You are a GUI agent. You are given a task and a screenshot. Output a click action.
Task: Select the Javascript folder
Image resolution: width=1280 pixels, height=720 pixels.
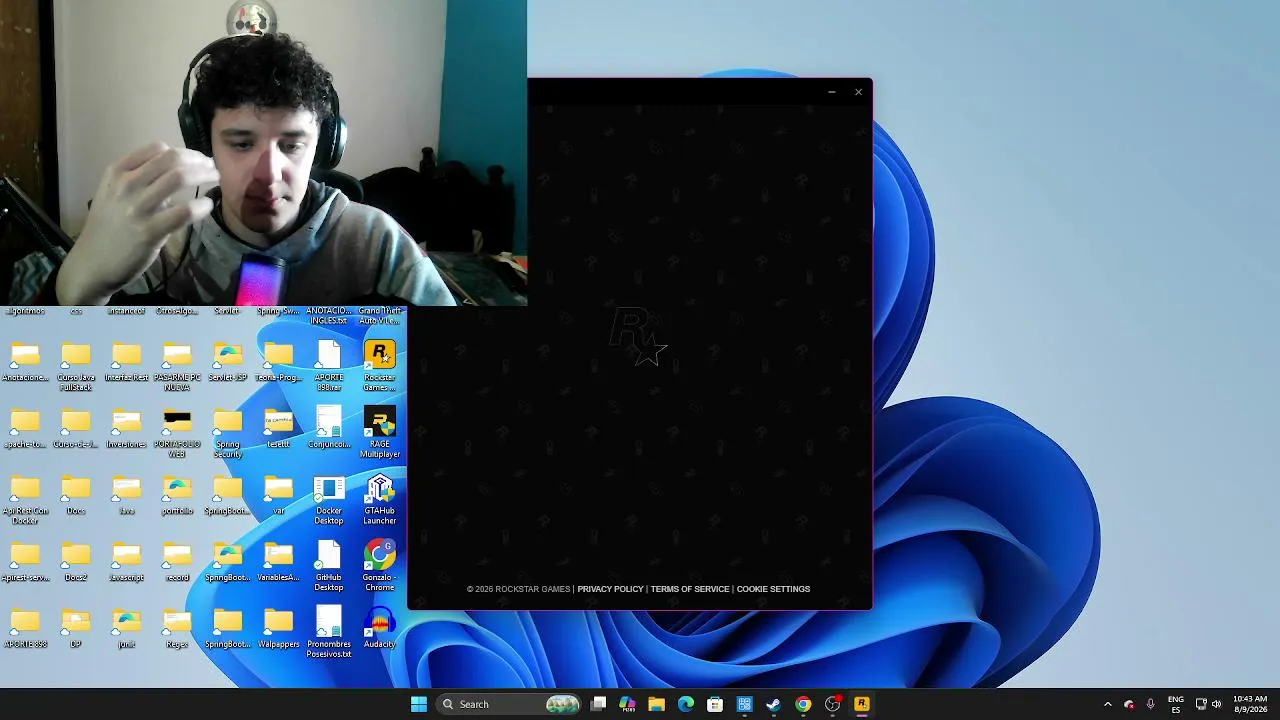[x=127, y=561]
